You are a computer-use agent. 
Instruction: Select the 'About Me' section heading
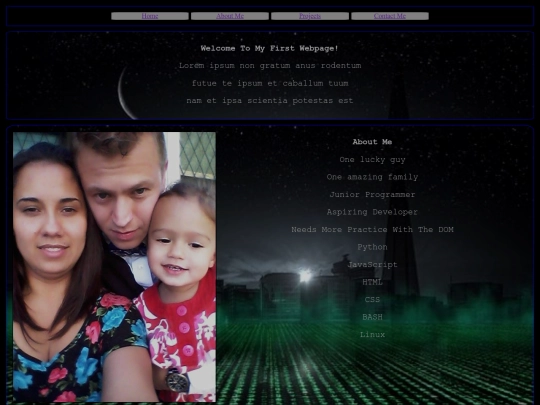[372, 142]
